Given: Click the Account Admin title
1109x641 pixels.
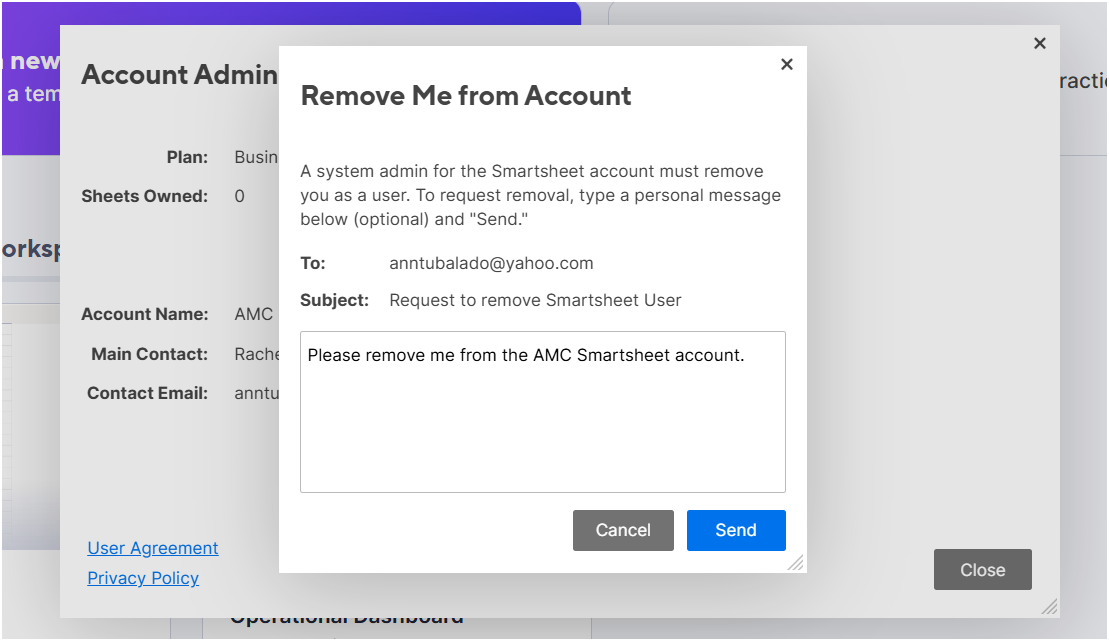Looking at the screenshot, I should coord(179,74).
